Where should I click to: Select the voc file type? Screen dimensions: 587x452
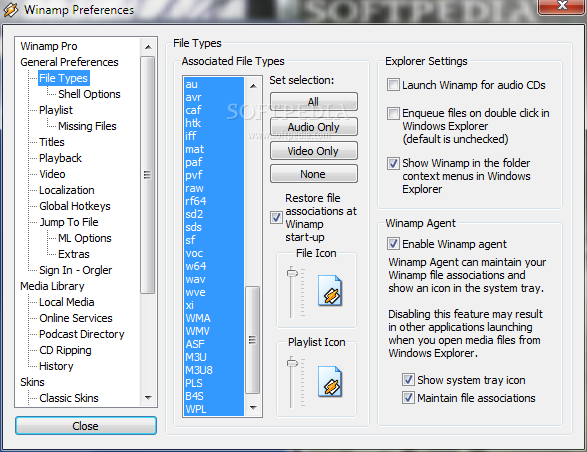pos(214,253)
